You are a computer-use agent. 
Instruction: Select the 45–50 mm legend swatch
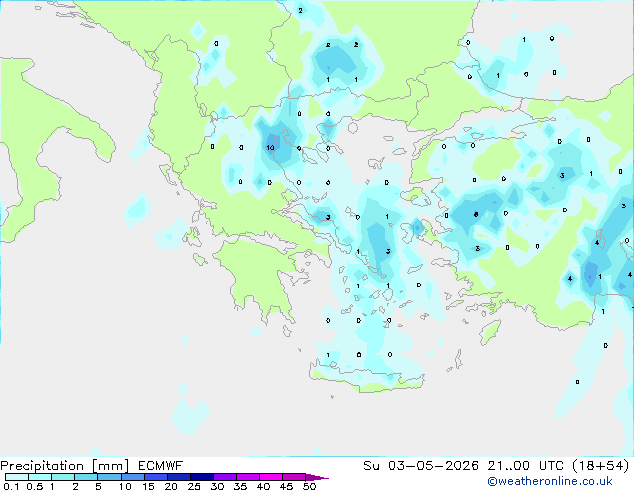click(x=294, y=477)
